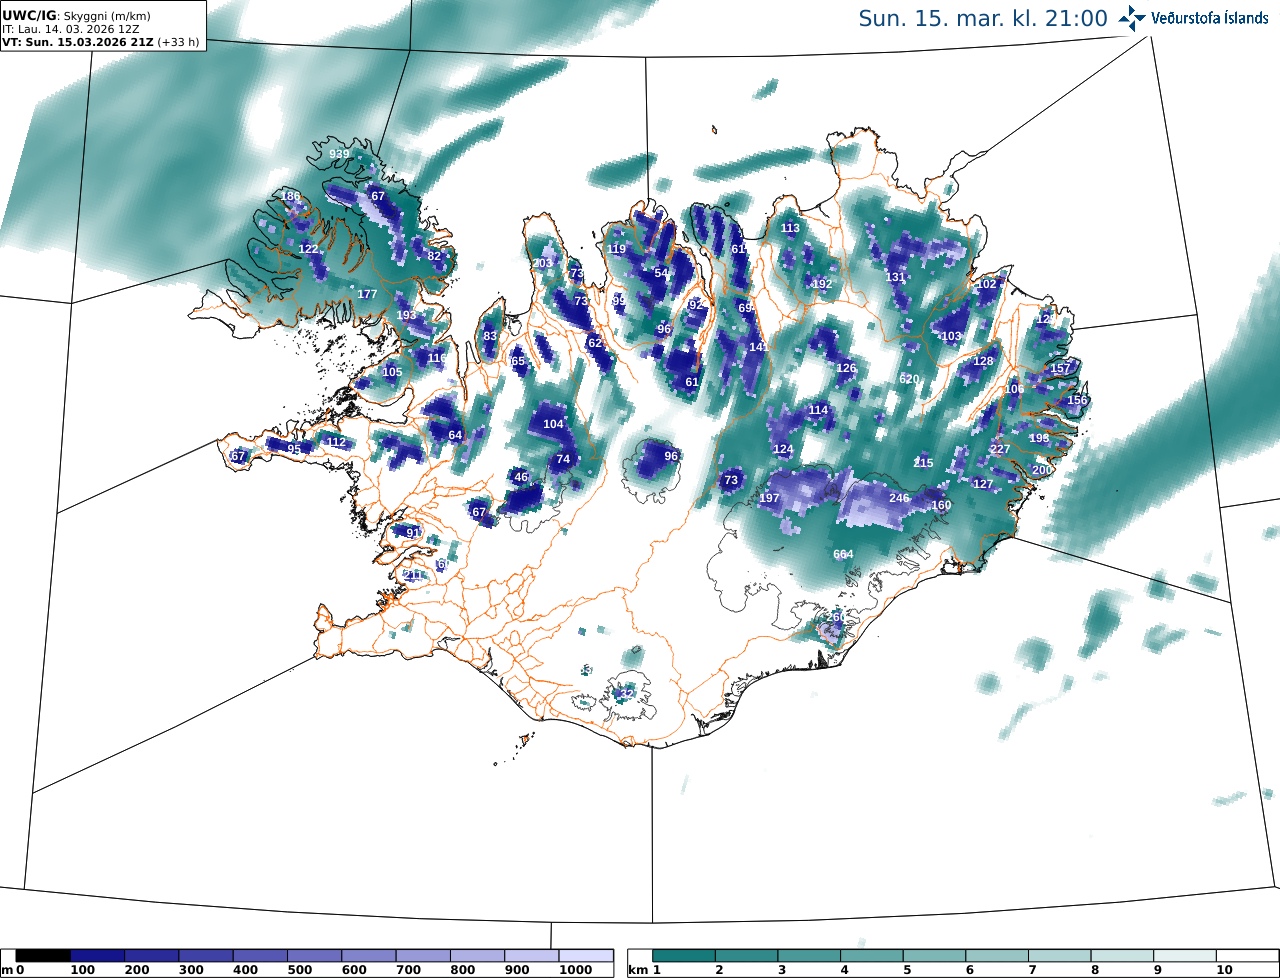The image size is (1280, 978).
Task: Click the visibility value 54 on the map
Action: (661, 273)
